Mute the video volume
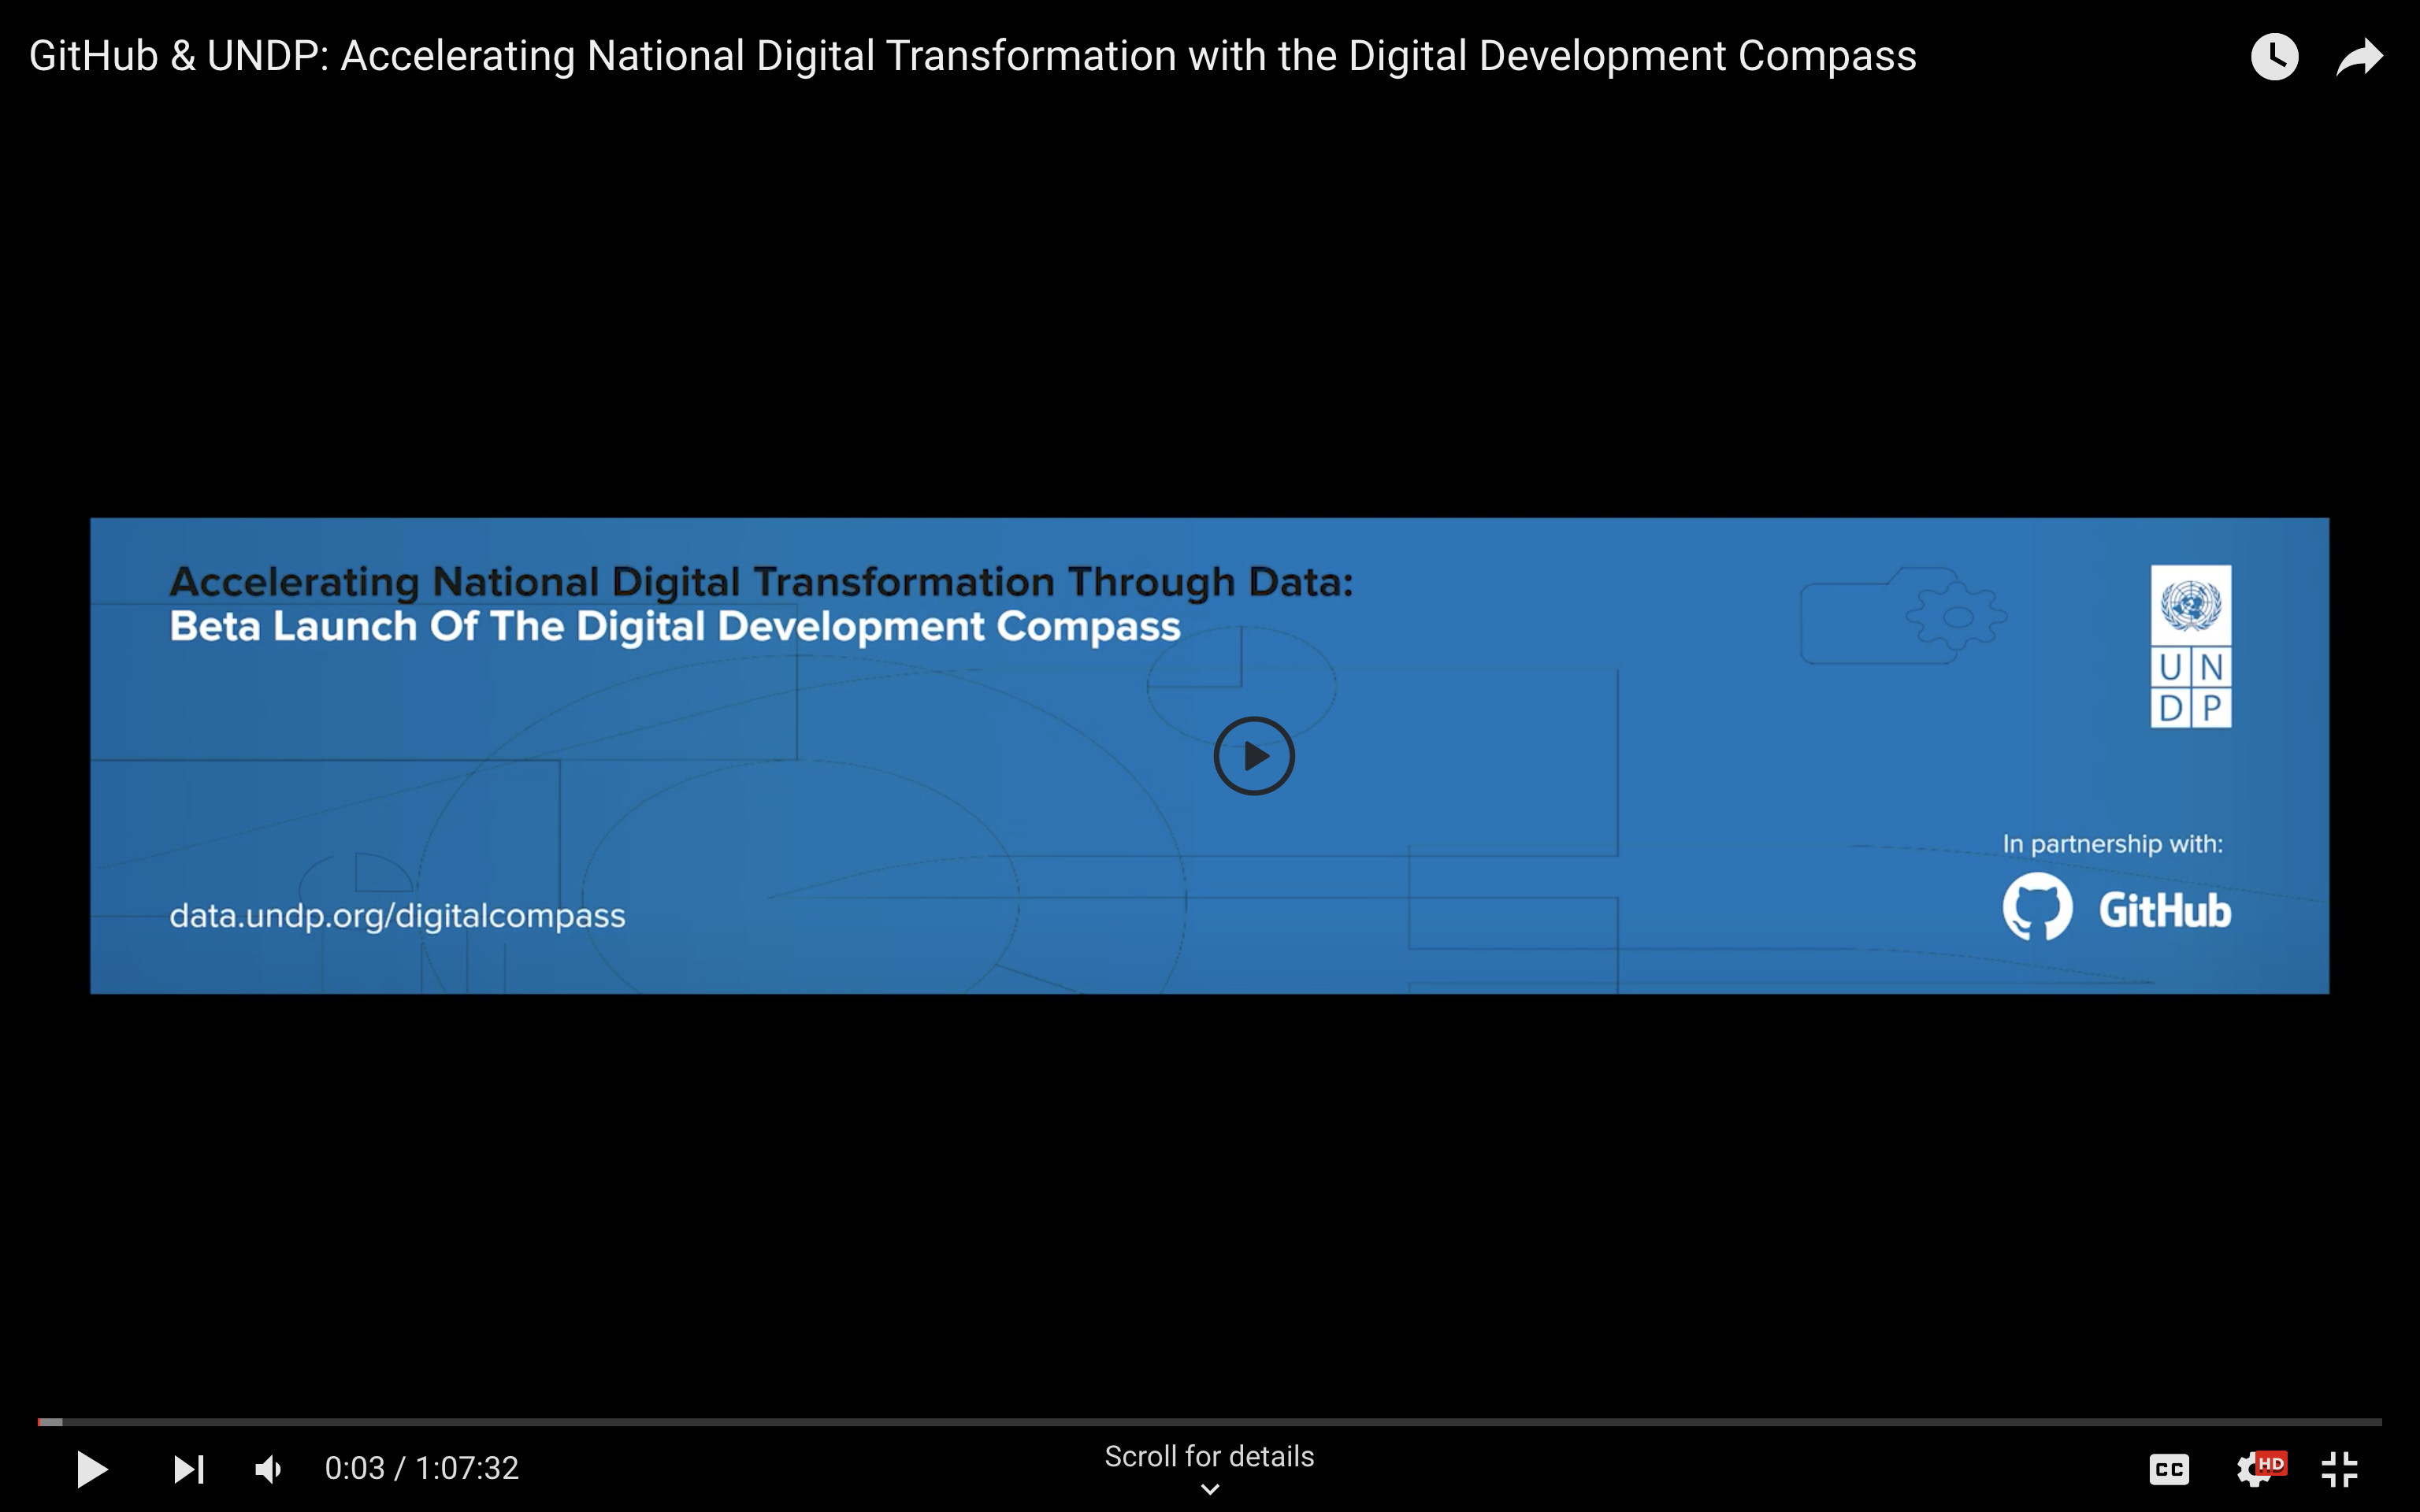Image resolution: width=2420 pixels, height=1512 pixels. point(269,1469)
